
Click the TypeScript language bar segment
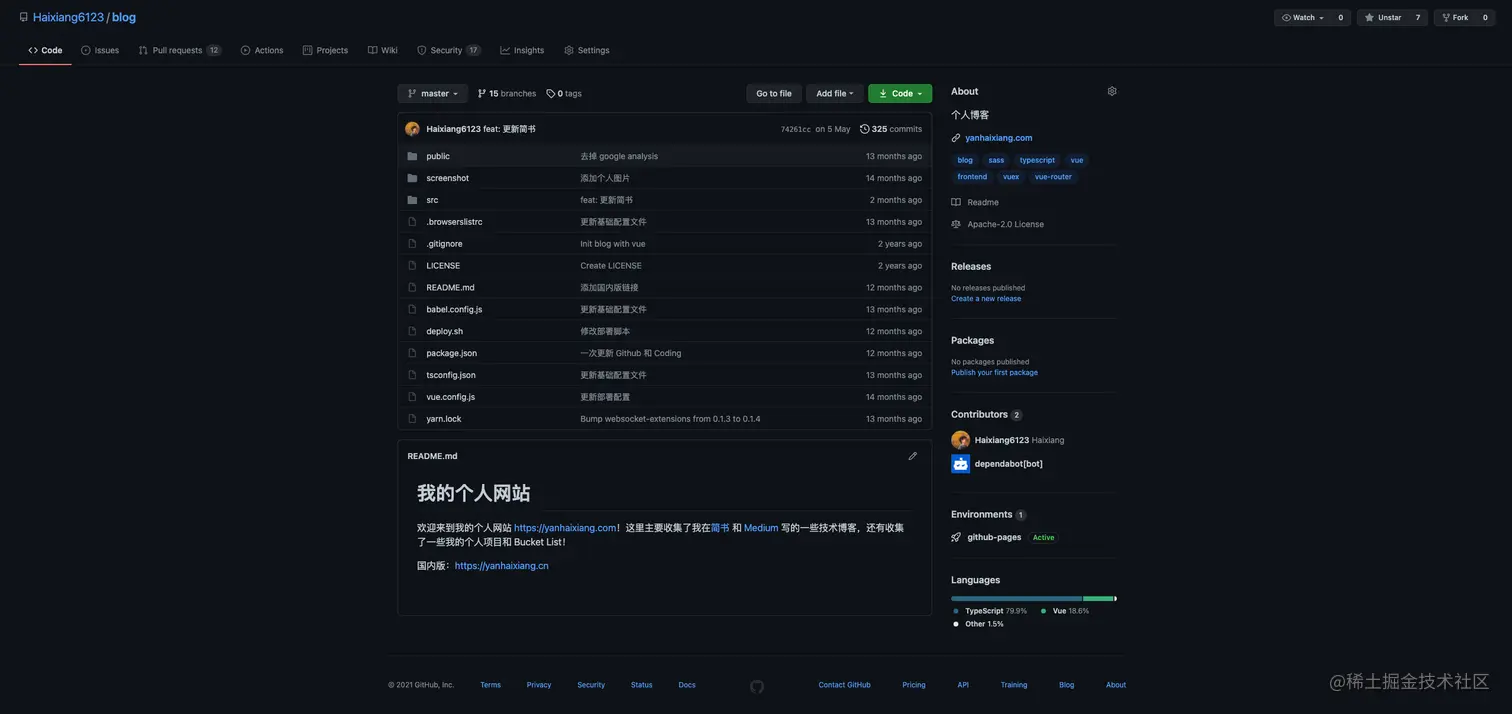pyautogui.click(x=1016, y=598)
